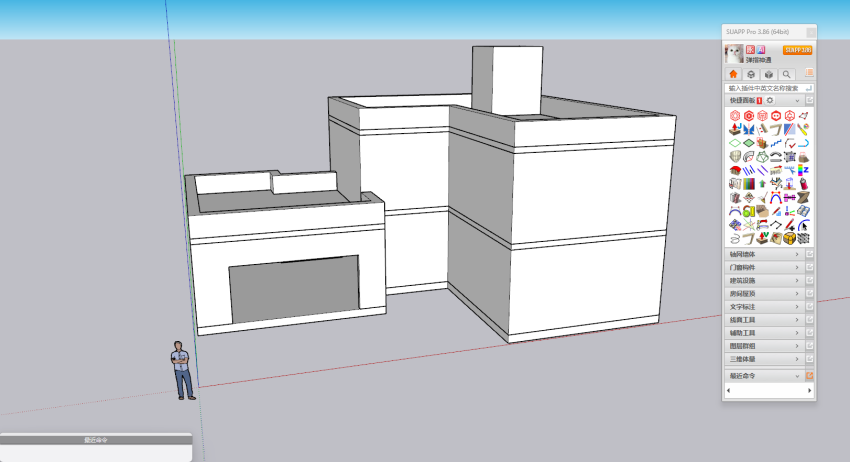Select the green chain roller icon
Screen dimensions: 850x462
tap(749, 211)
